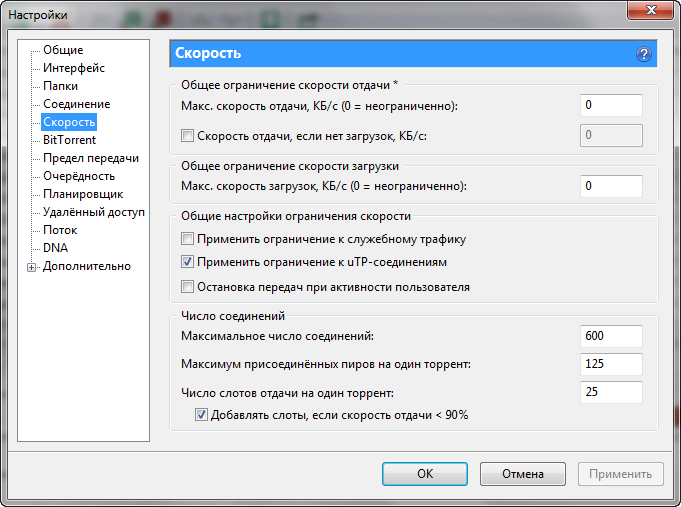Open the Общие settings section

pos(63,50)
